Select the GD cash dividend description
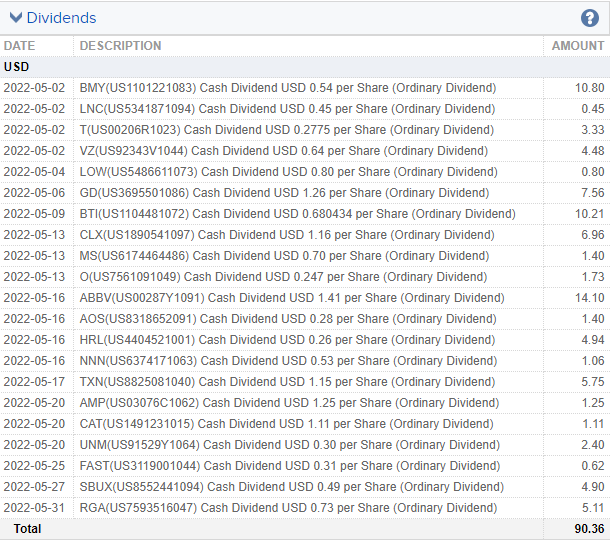The height and width of the screenshot is (544, 613). click(x=284, y=193)
